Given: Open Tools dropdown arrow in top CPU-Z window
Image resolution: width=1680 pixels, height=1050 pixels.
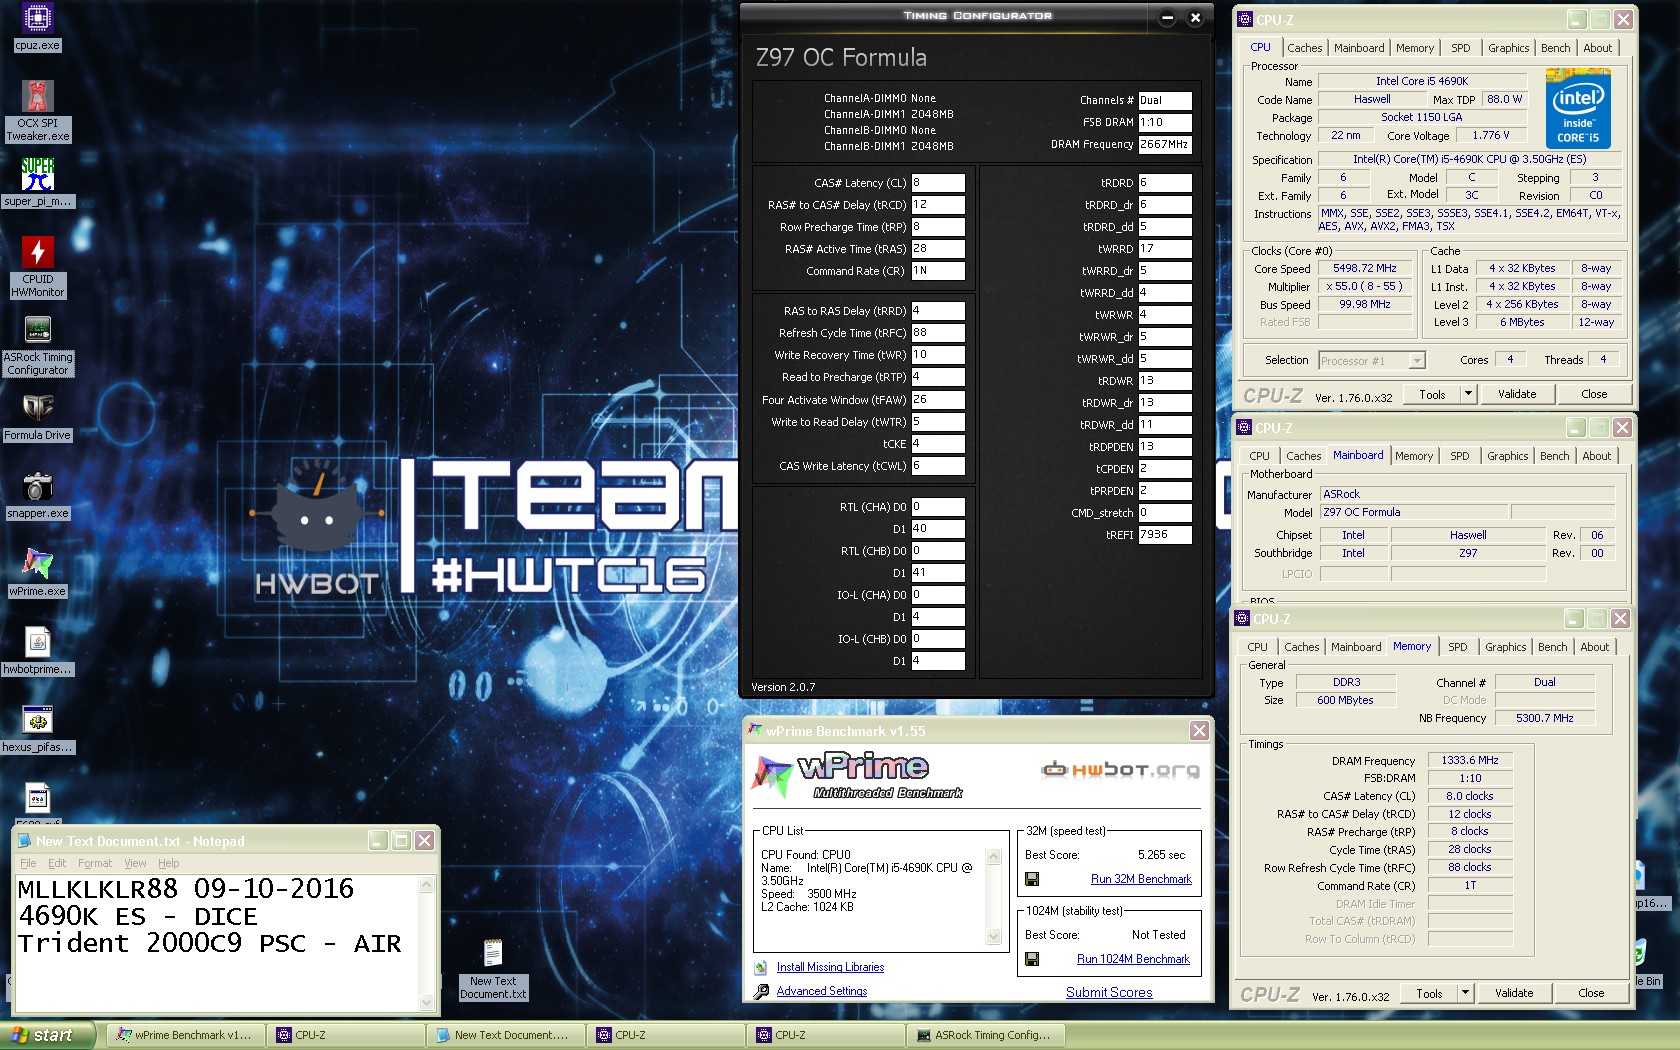Looking at the screenshot, I should point(1468,394).
